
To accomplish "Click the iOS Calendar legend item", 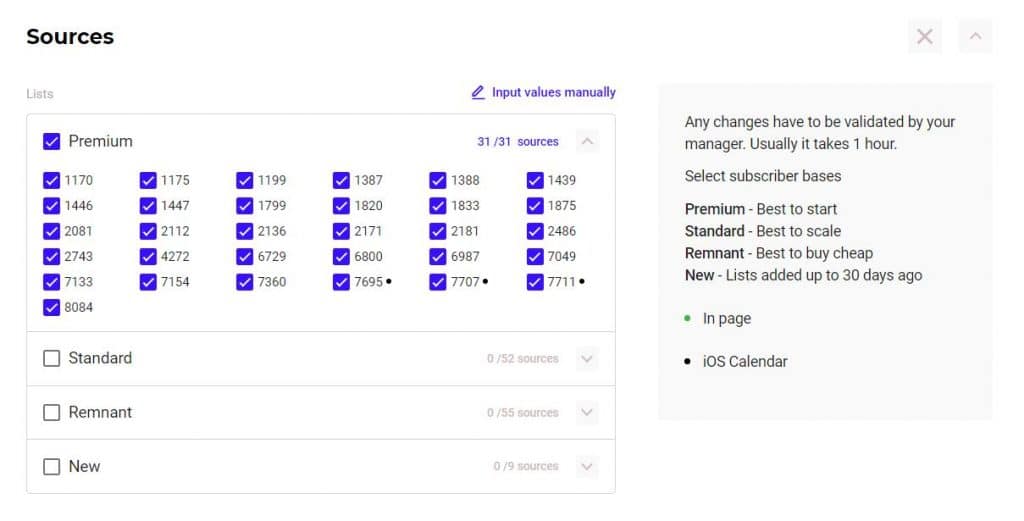I will pos(744,361).
